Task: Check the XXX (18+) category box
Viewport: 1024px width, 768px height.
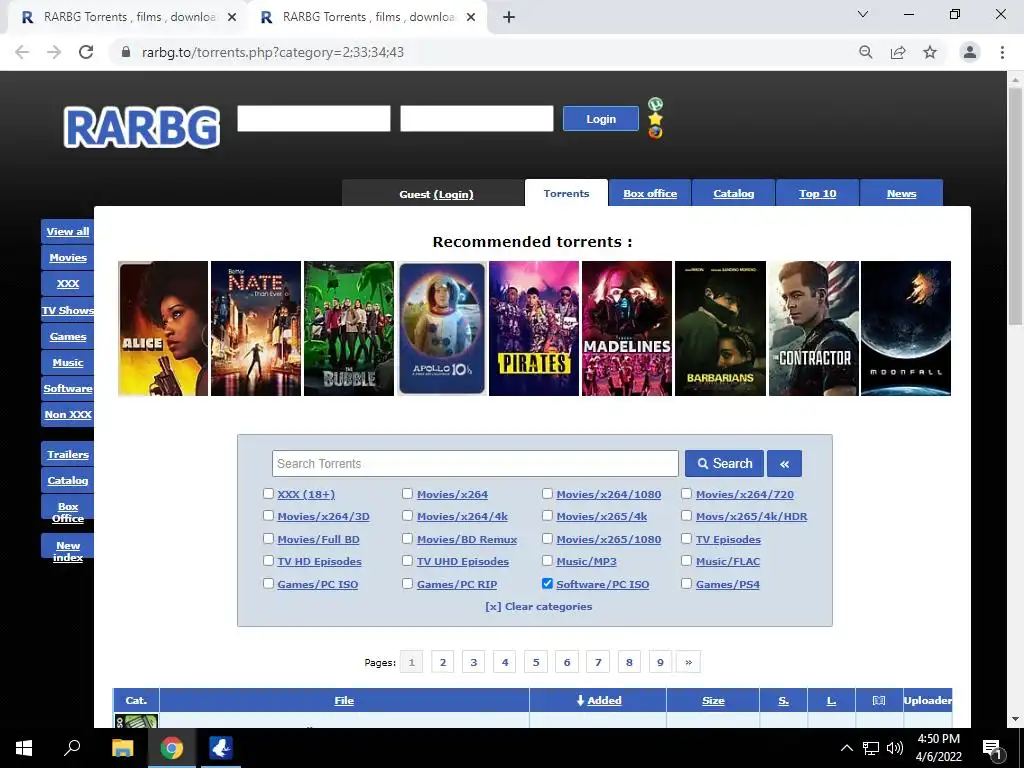Action: (x=268, y=494)
